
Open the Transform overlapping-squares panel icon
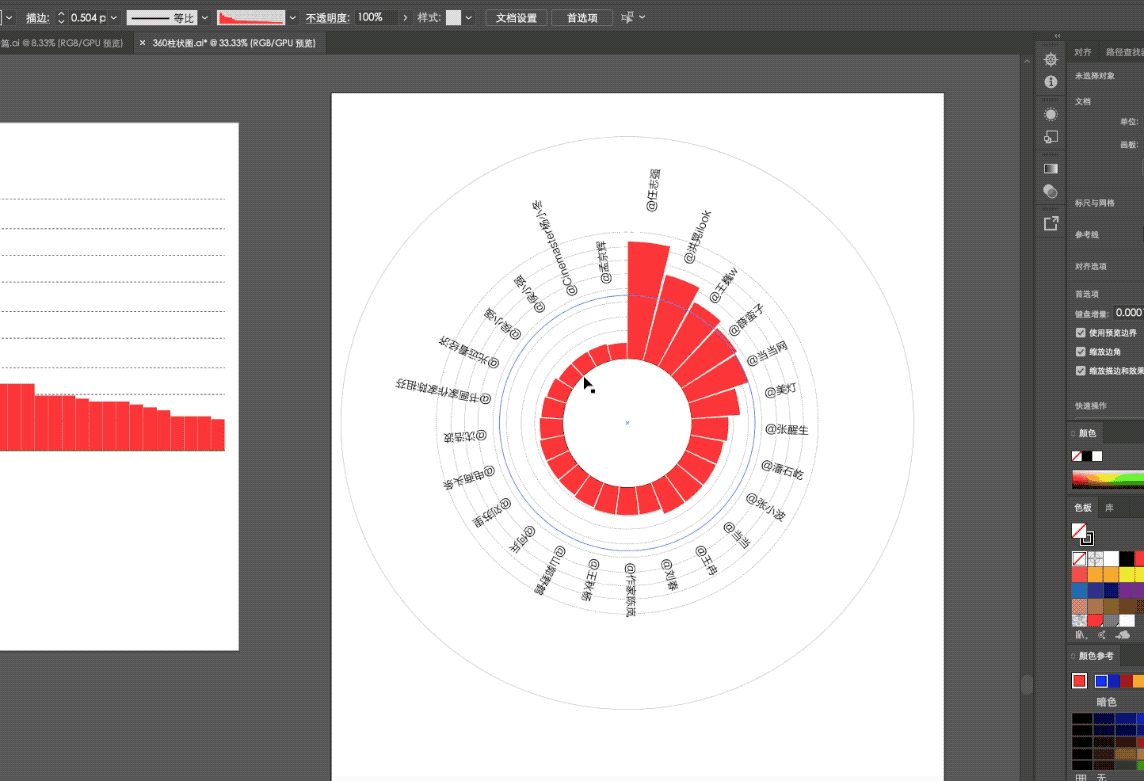[1051, 136]
